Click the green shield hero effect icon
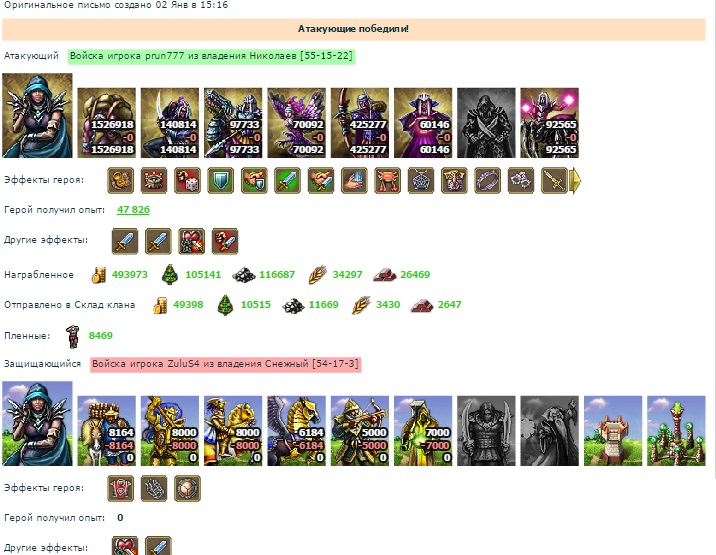The image size is (716, 555). point(221,180)
